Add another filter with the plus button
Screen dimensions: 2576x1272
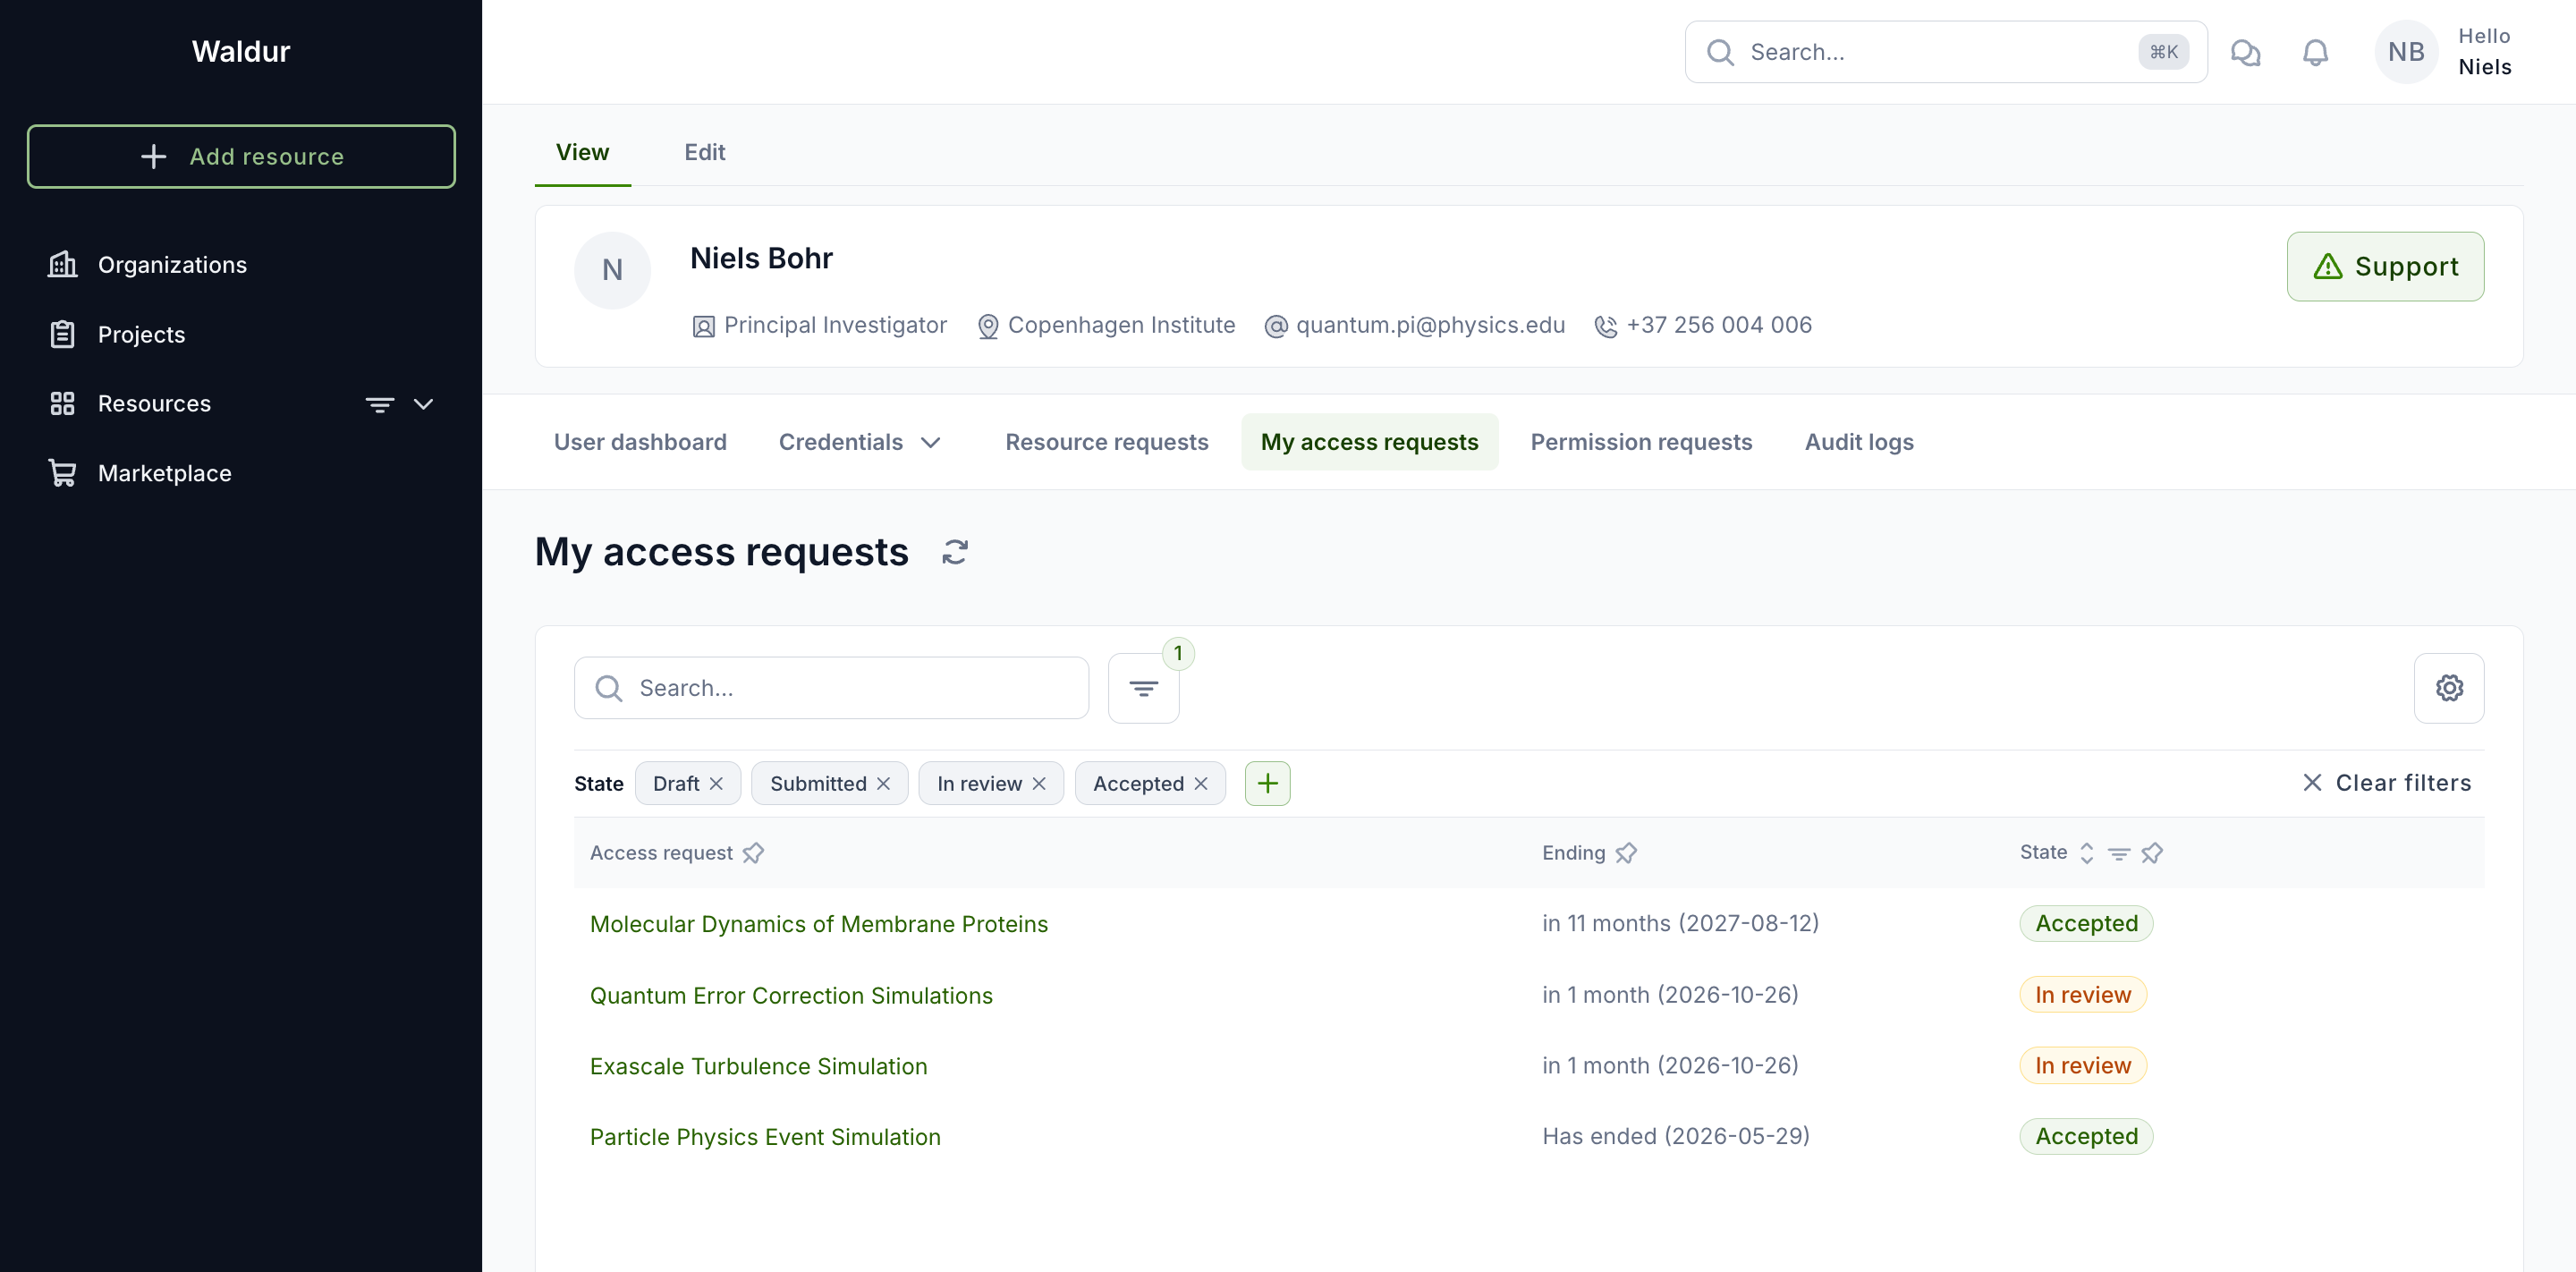pos(1267,784)
